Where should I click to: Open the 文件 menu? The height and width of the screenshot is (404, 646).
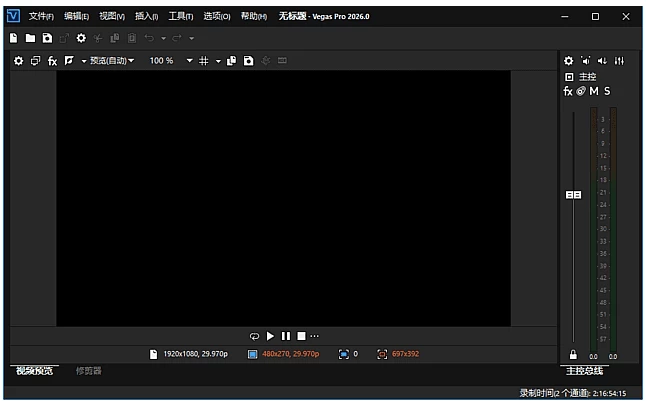point(40,17)
